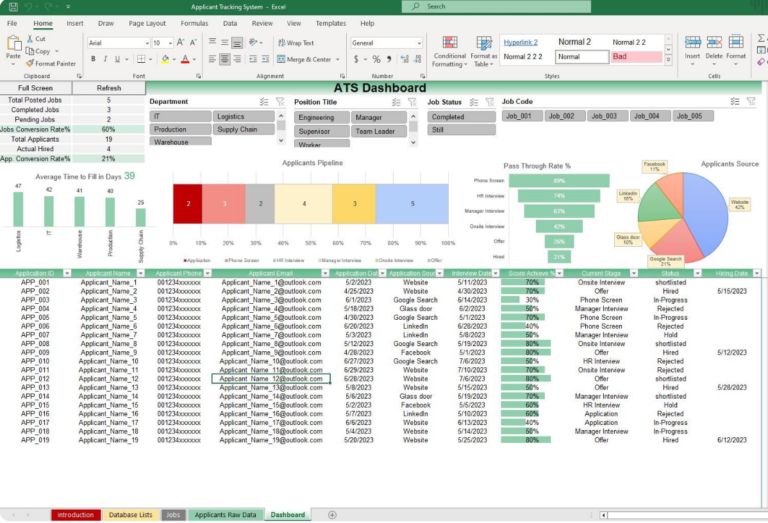Apply Comma Style number format
768x523 pixels.
click(389, 59)
